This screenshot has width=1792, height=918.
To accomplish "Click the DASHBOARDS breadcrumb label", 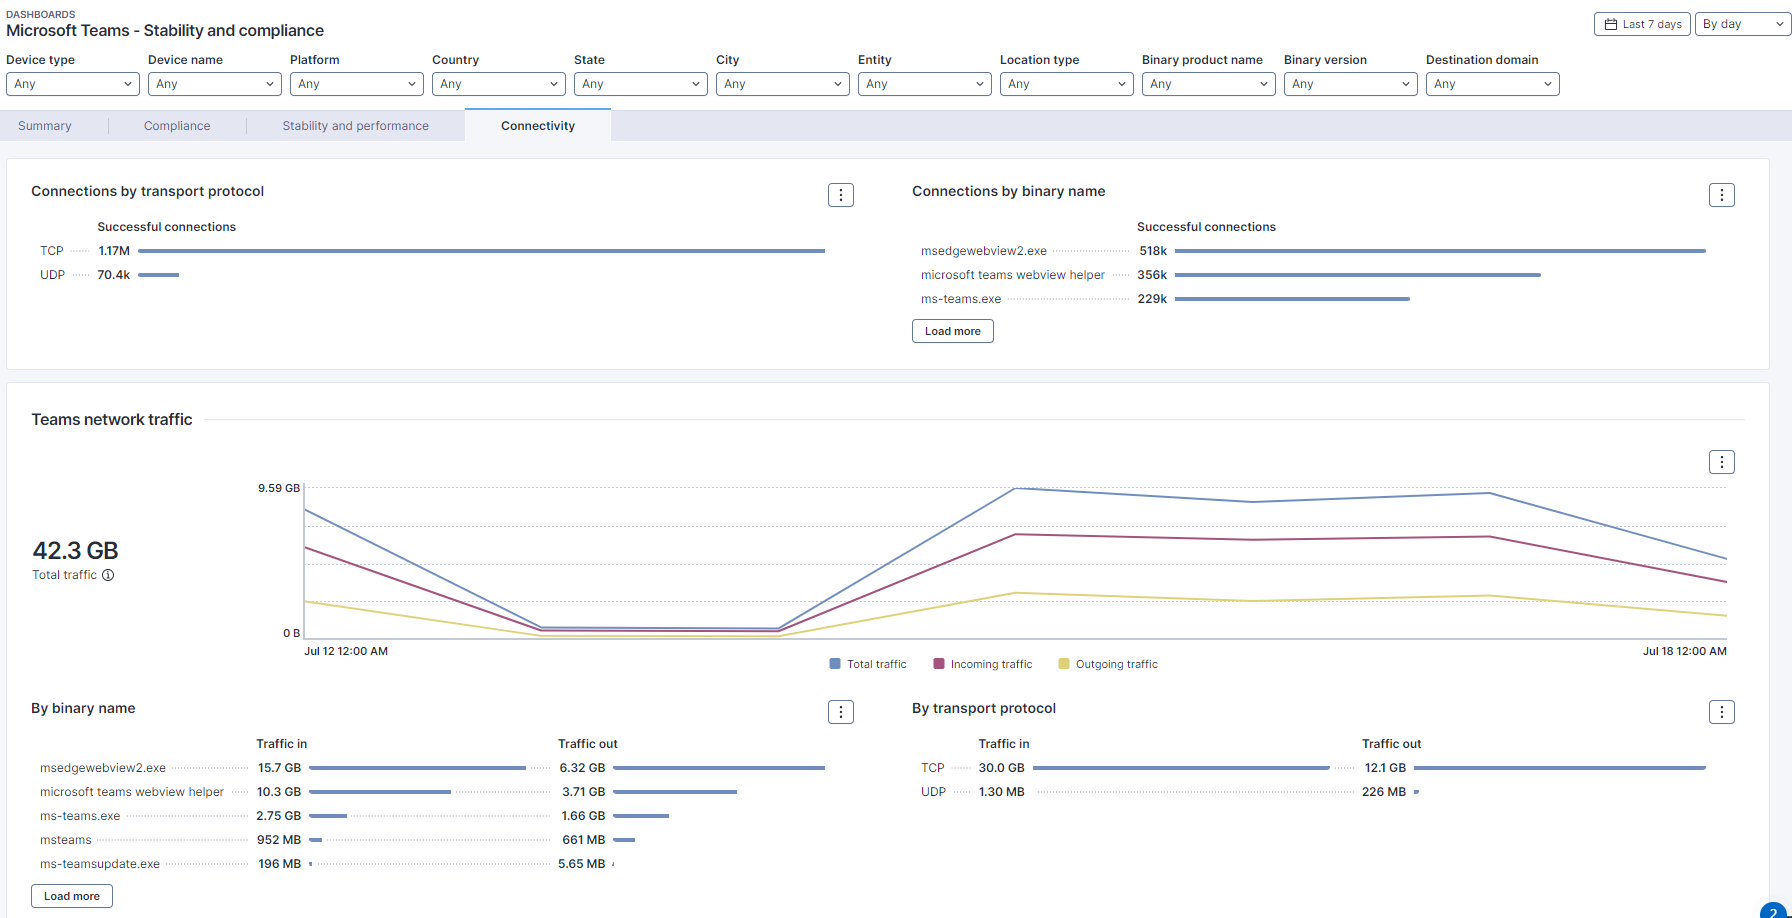I will click(x=41, y=14).
